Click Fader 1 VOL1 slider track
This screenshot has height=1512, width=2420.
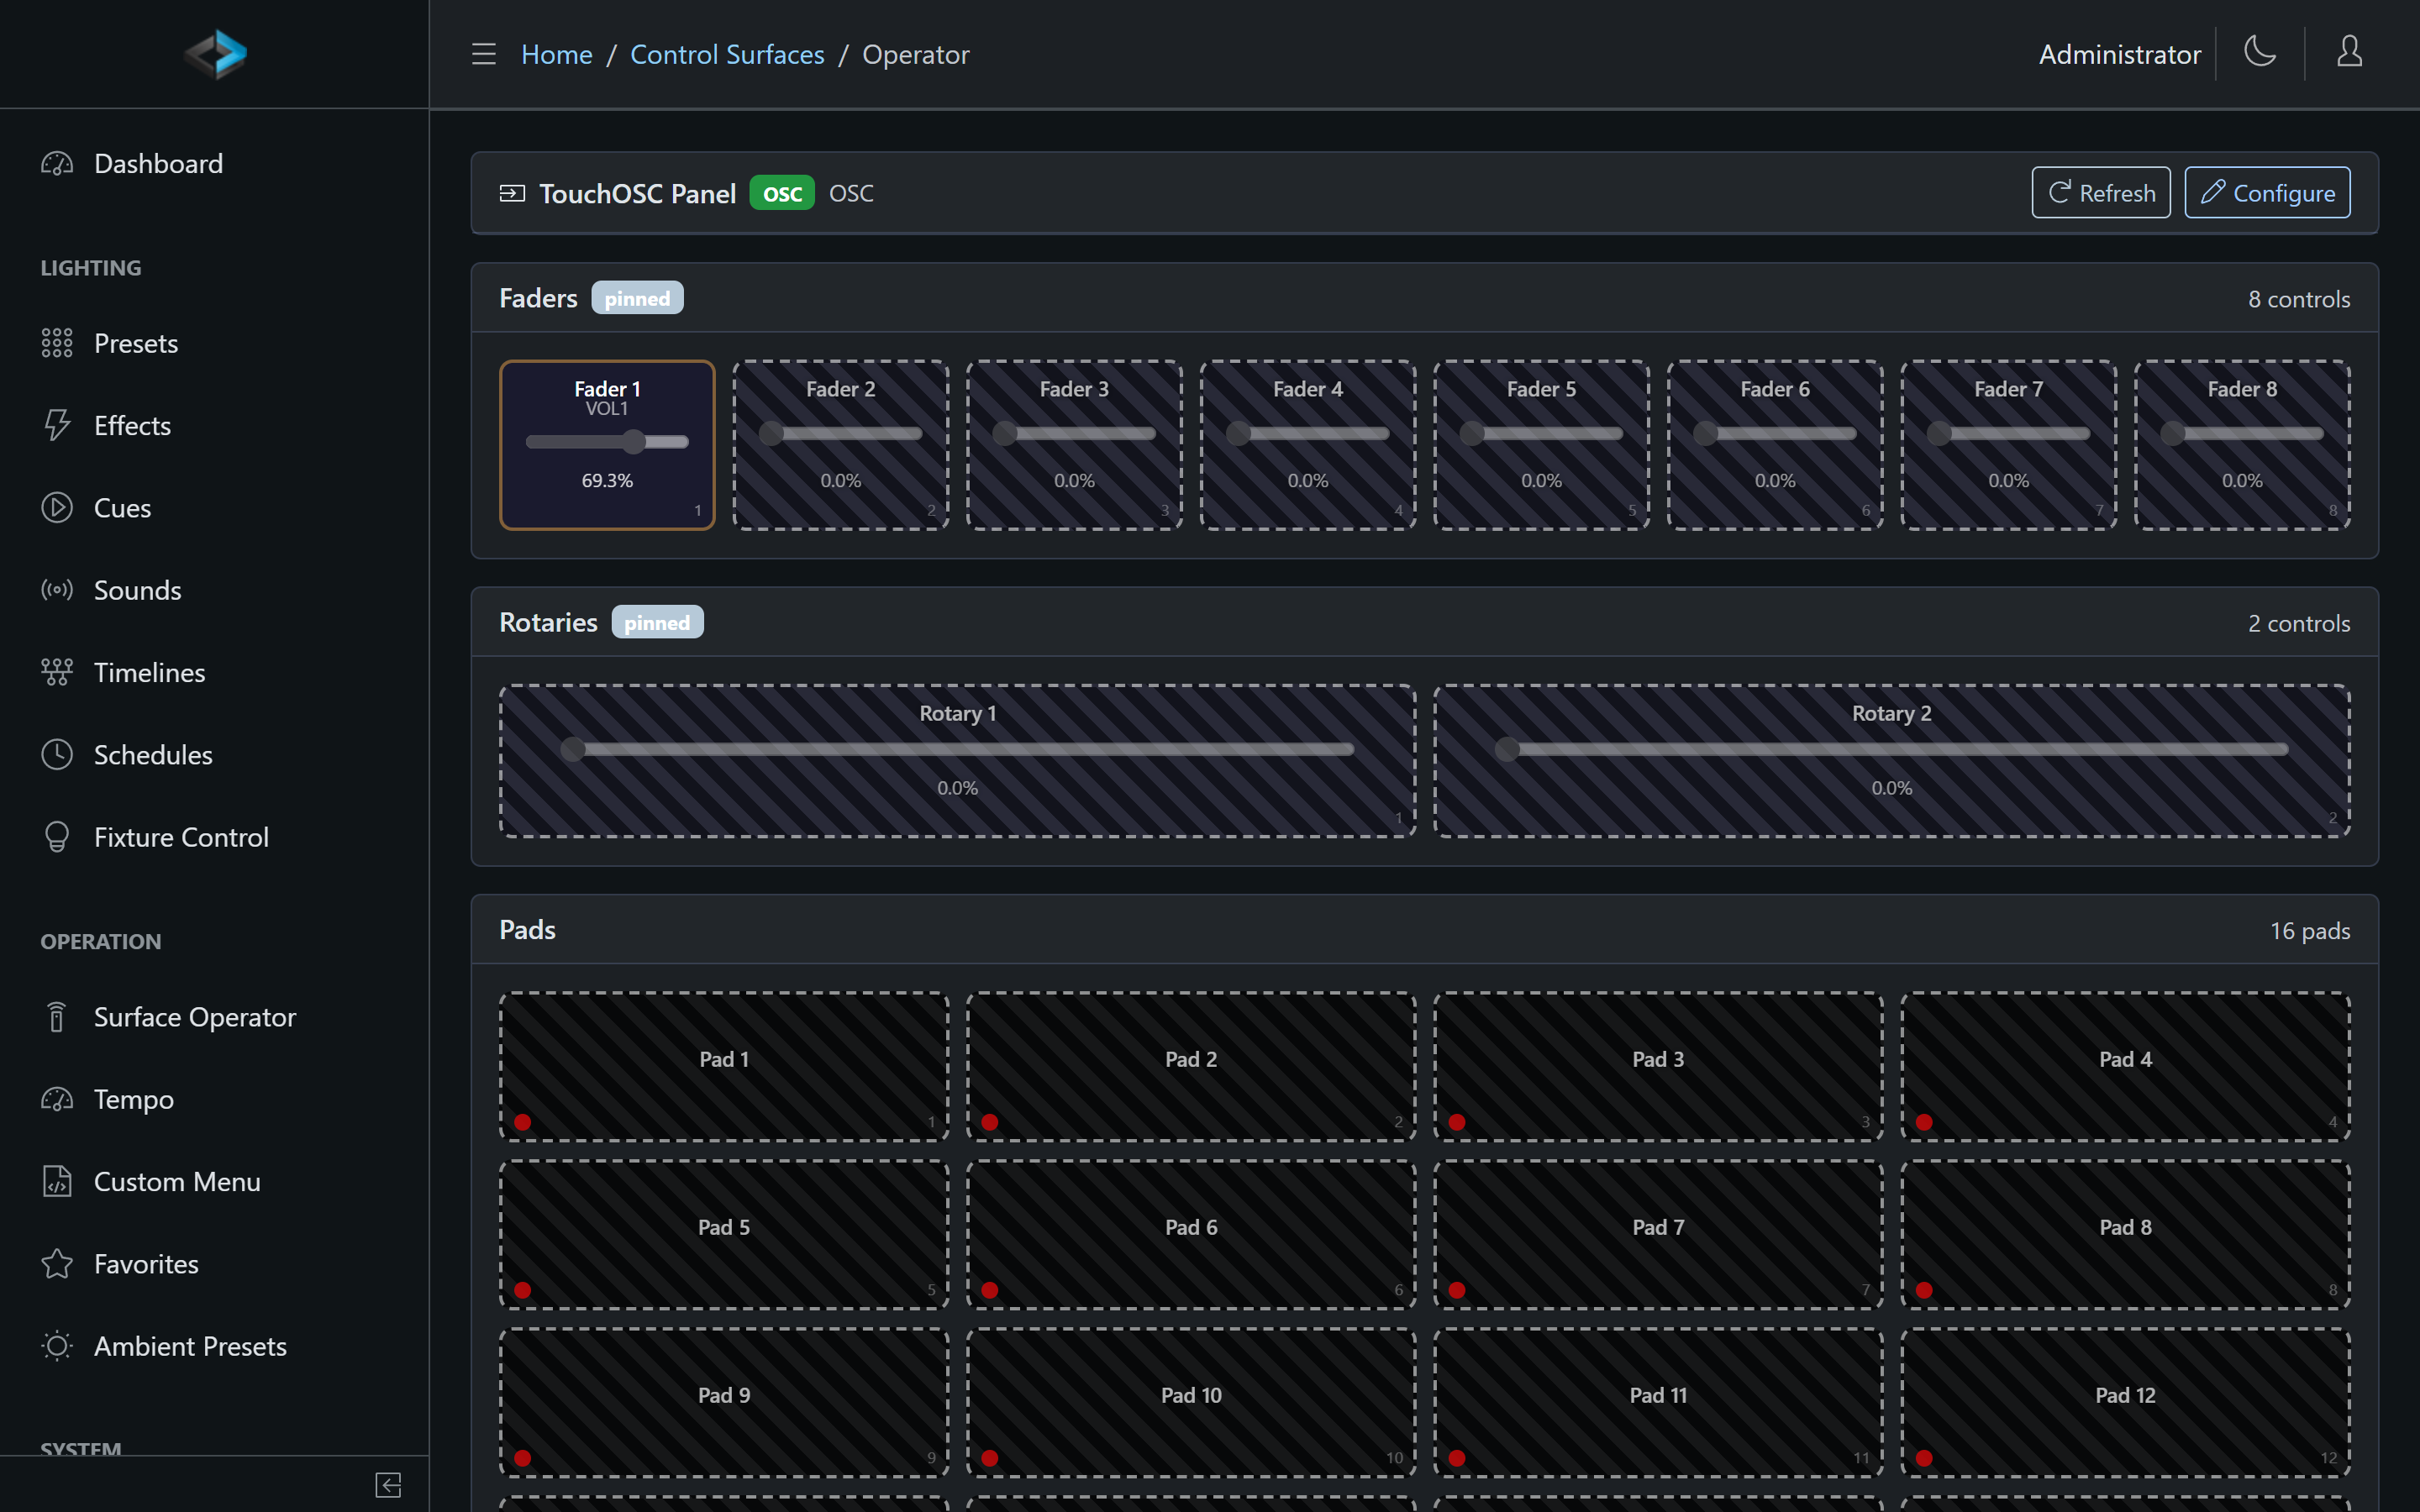tap(607, 442)
